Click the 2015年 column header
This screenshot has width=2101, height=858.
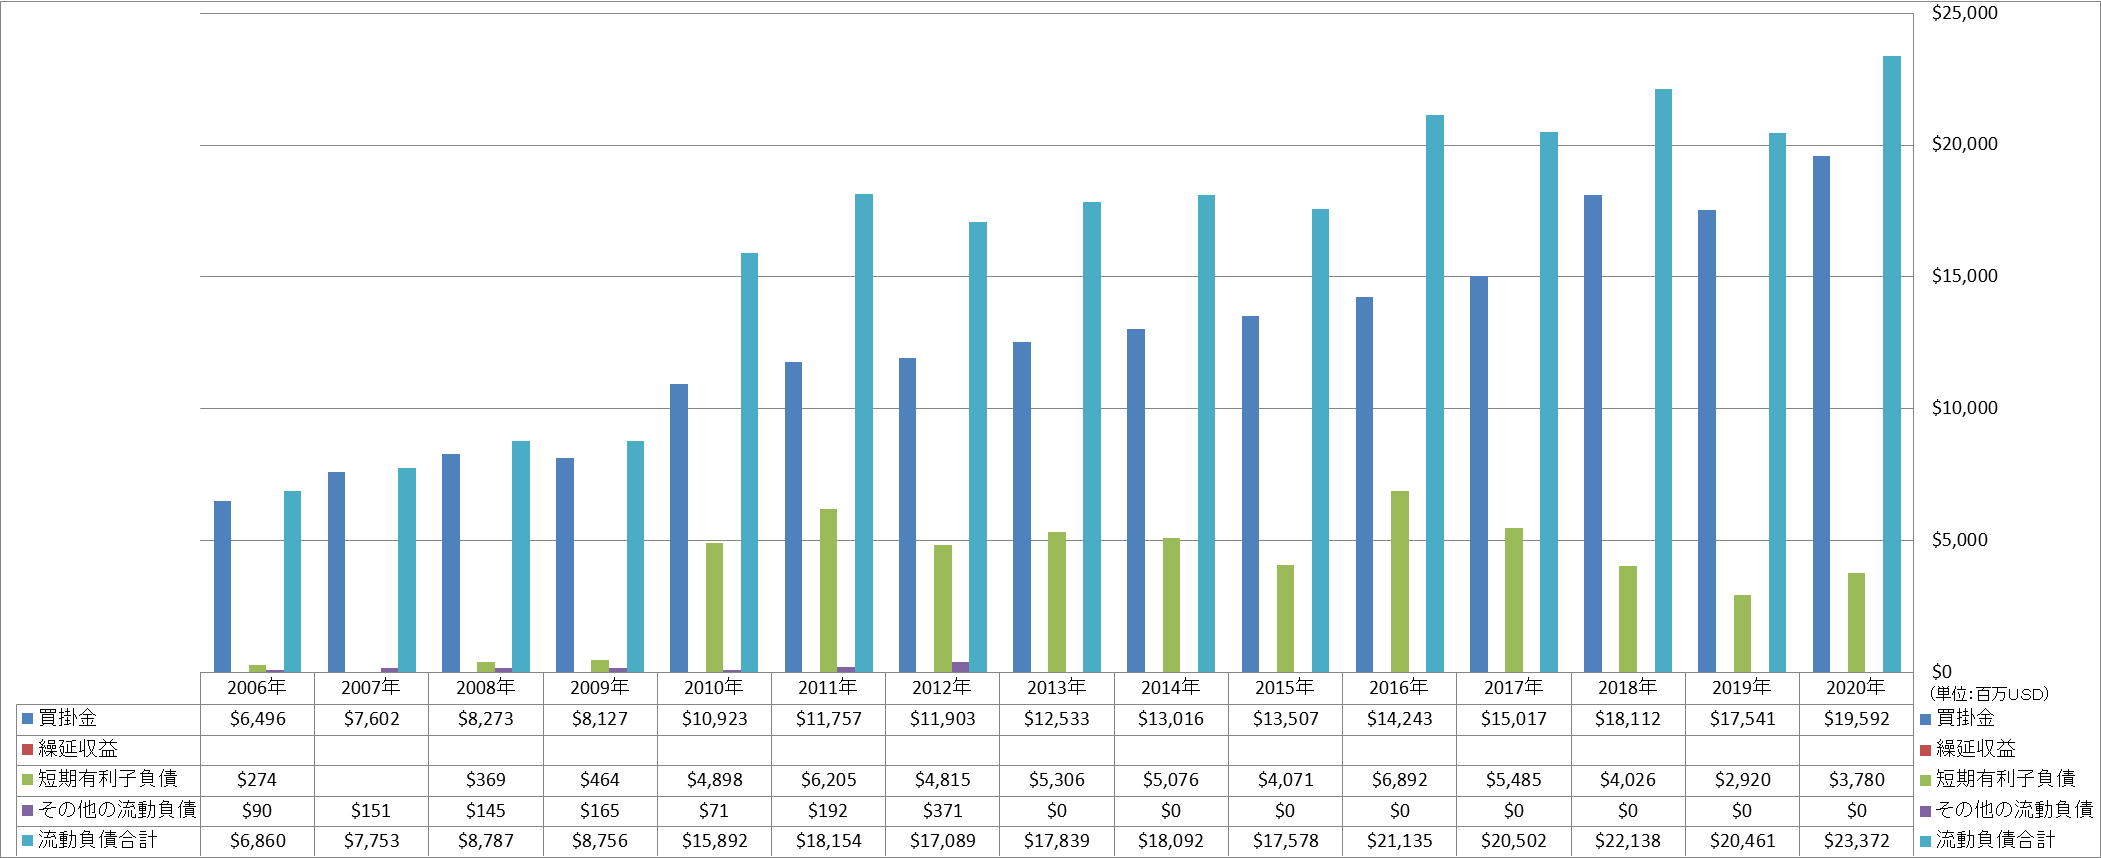pos(1285,688)
